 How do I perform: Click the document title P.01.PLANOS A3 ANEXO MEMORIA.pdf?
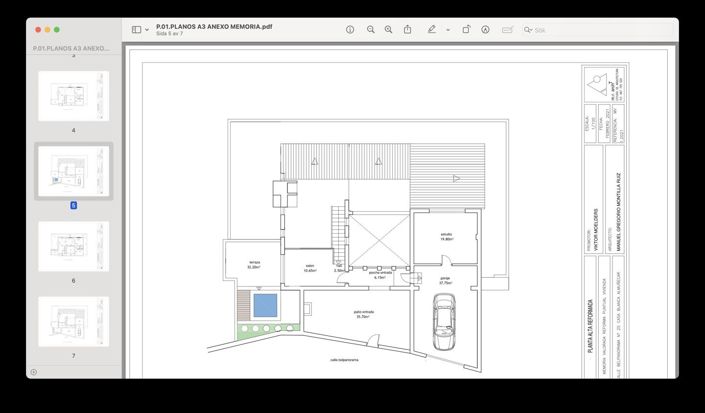[x=214, y=25]
